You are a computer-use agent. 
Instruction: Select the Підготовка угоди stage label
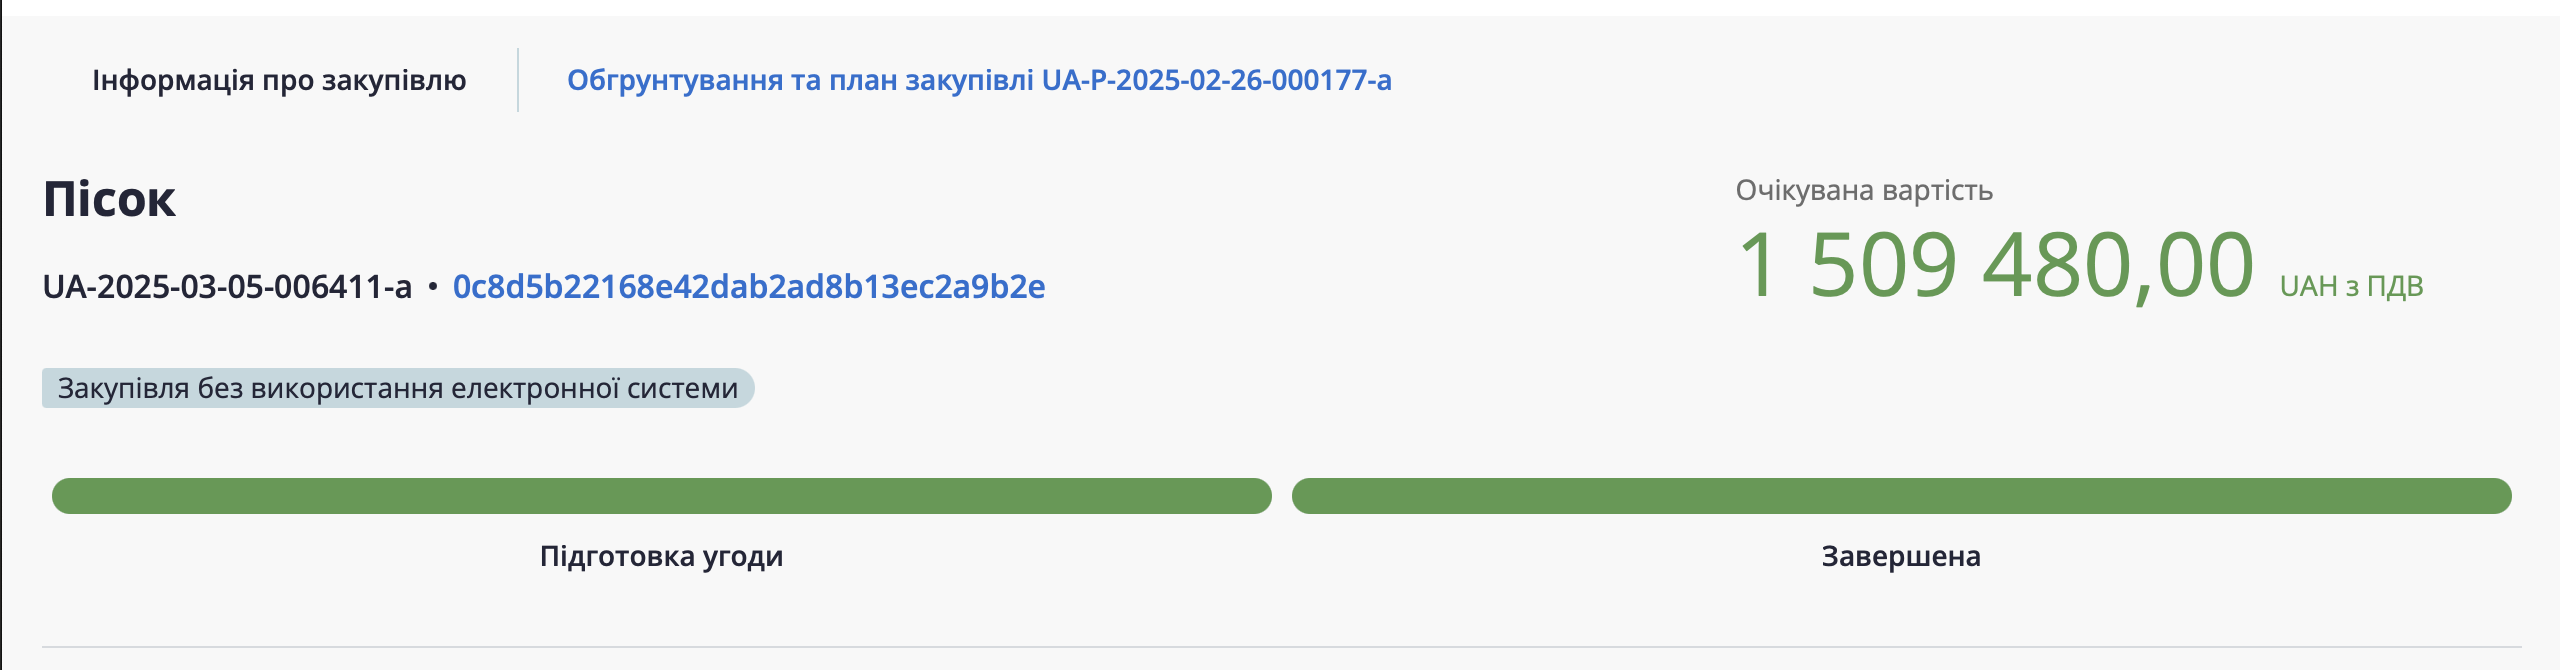coord(661,556)
